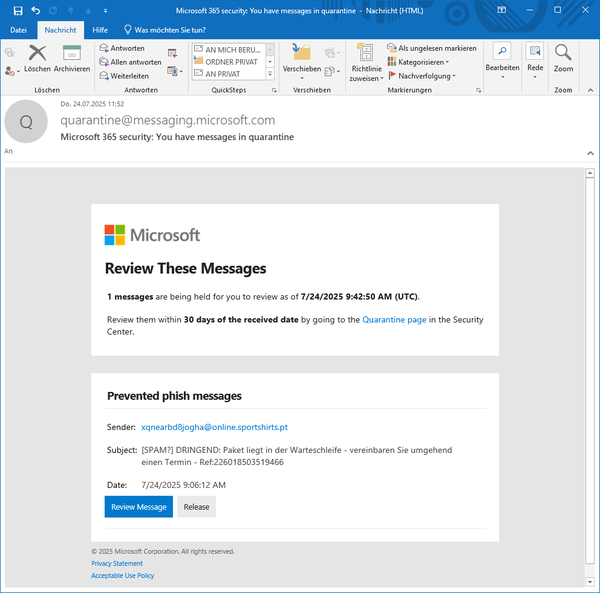Click the undo arrow in quick access toolbar
The height and width of the screenshot is (593, 600).
(x=36, y=10)
